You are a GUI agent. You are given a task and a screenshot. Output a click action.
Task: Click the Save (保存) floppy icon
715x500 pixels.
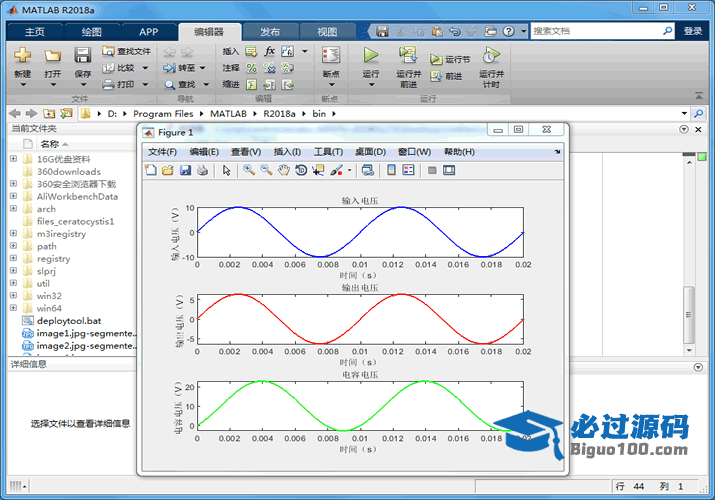(x=83, y=55)
